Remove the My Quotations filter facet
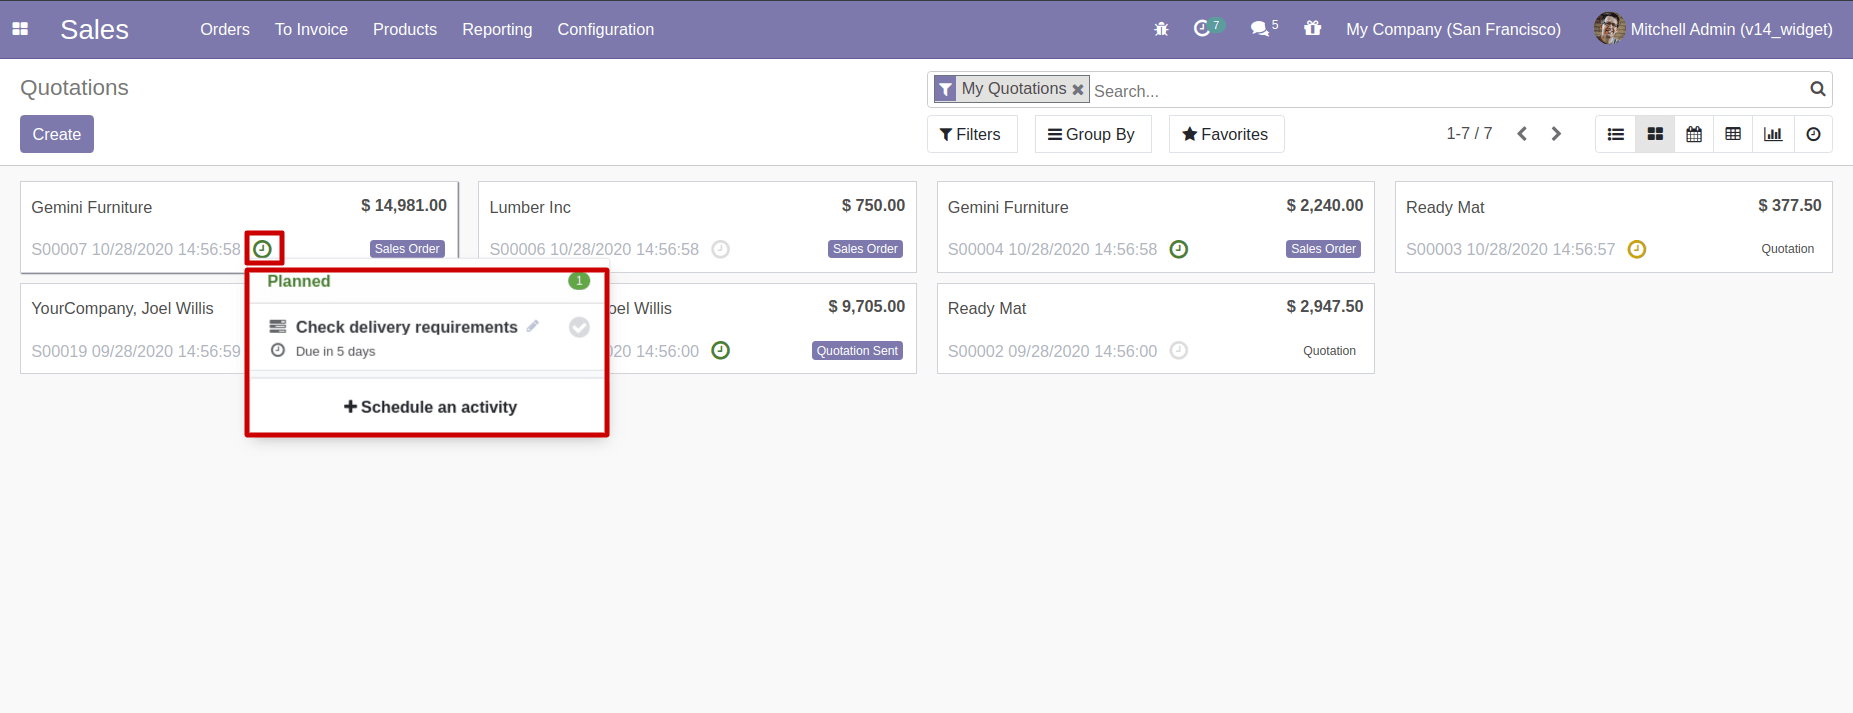This screenshot has width=1853, height=713. pyautogui.click(x=1078, y=89)
